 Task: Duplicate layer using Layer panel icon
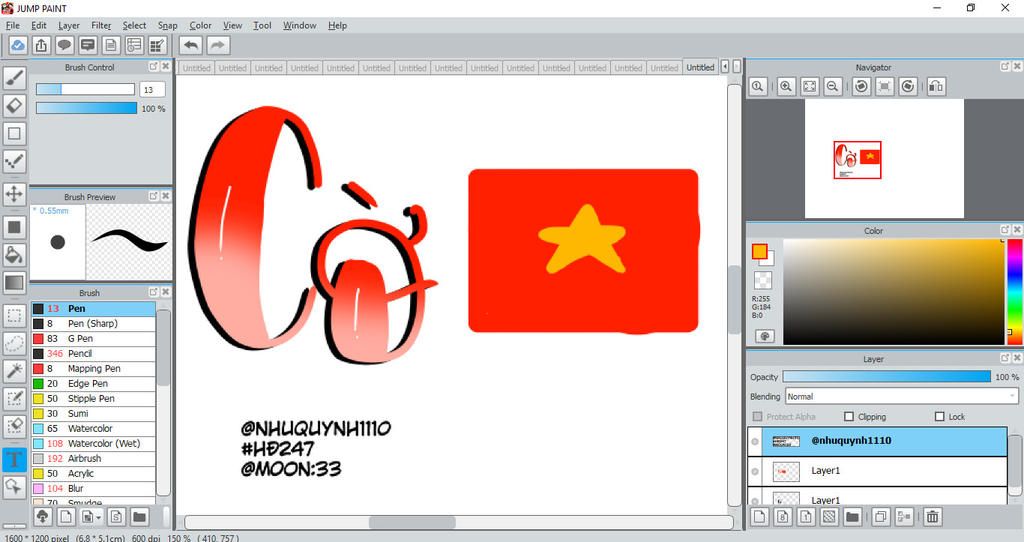880,517
